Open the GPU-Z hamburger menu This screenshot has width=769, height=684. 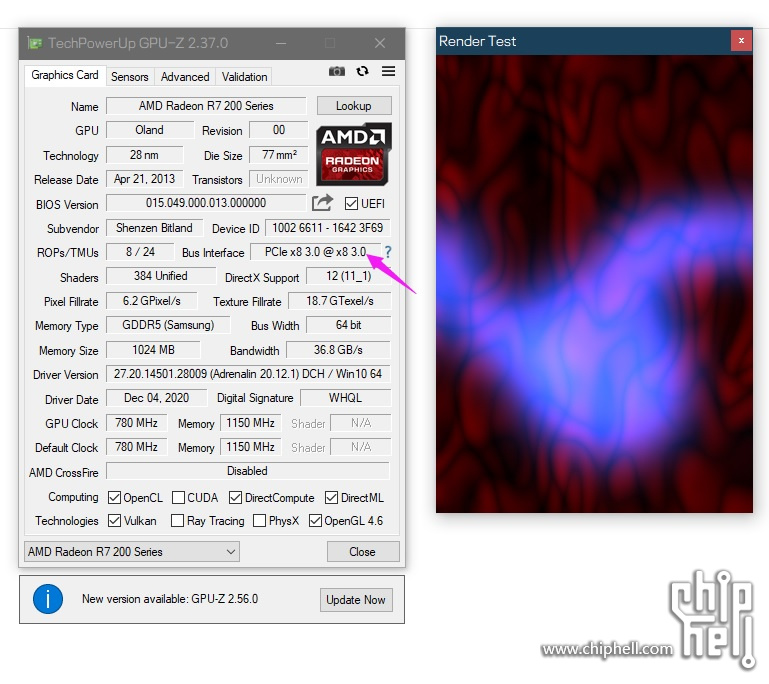point(388,72)
